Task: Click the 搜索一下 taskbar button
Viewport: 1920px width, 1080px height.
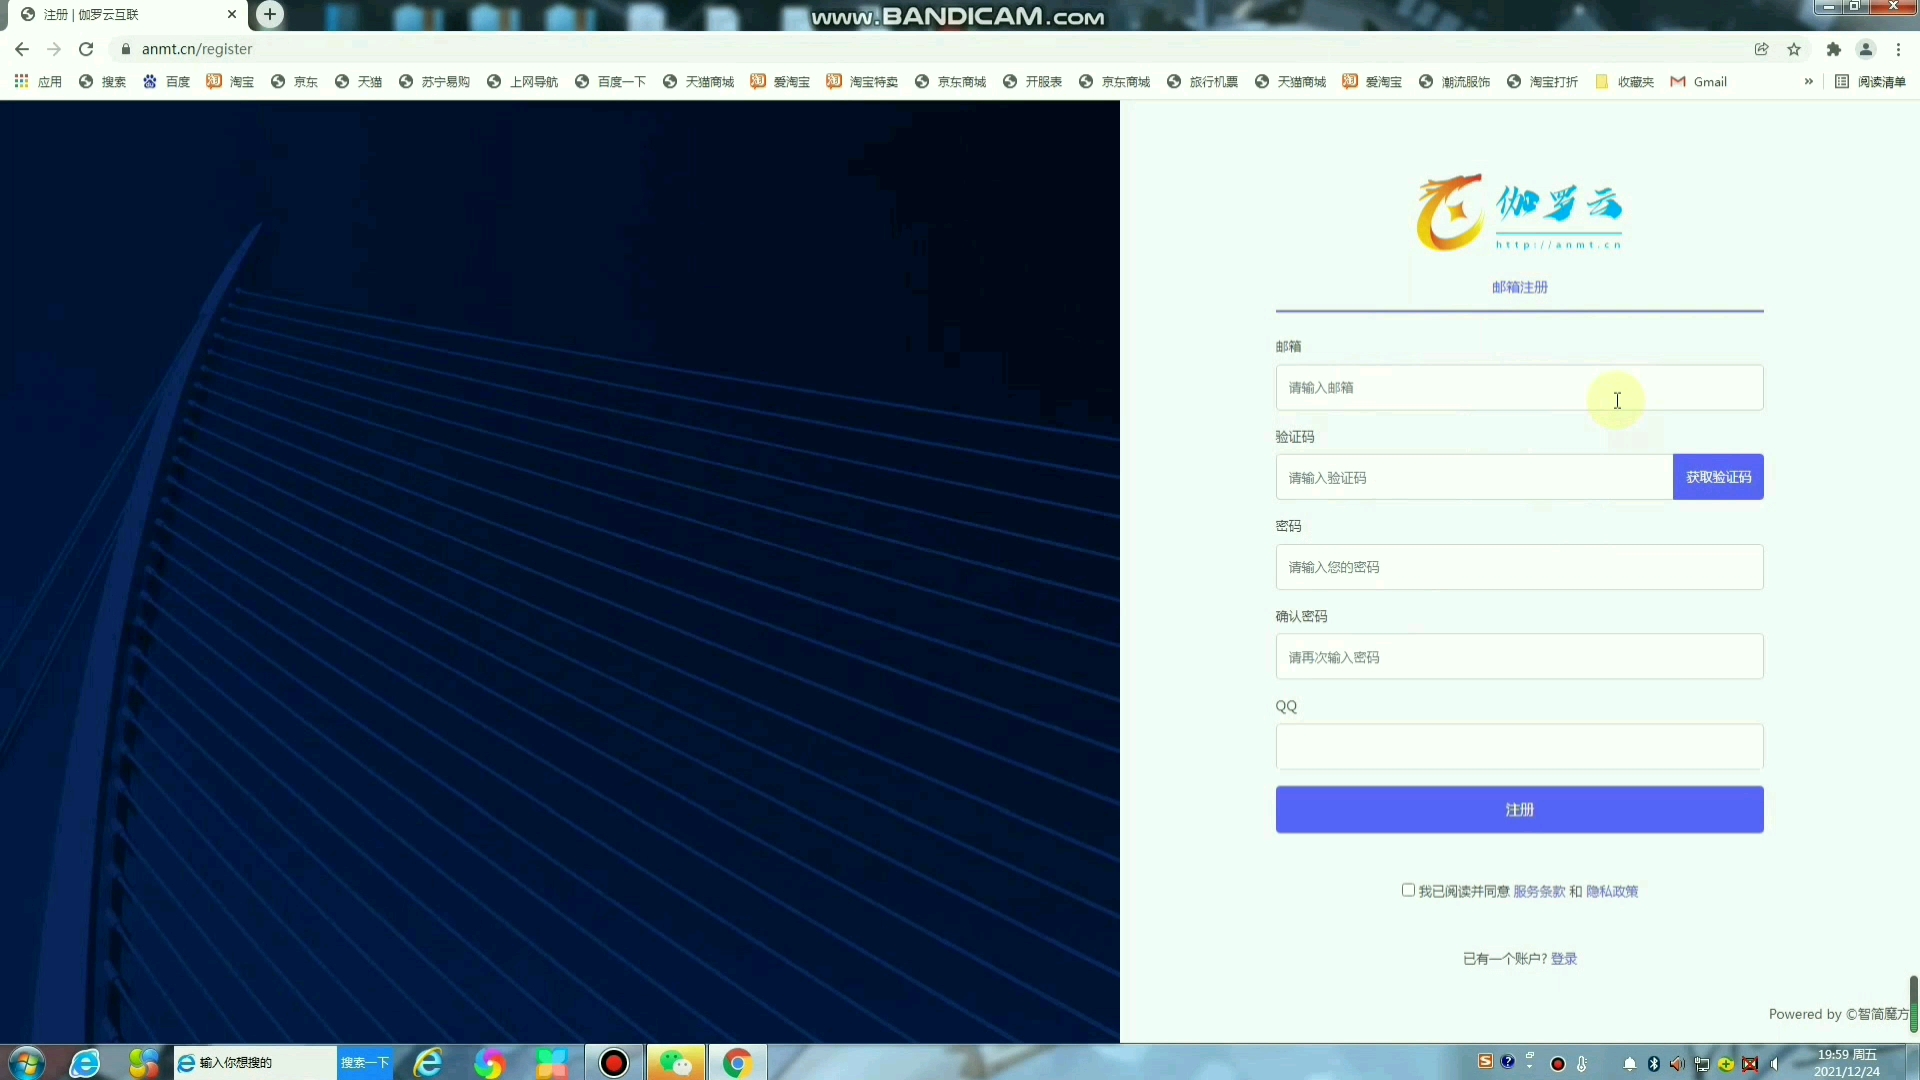Action: [365, 1063]
